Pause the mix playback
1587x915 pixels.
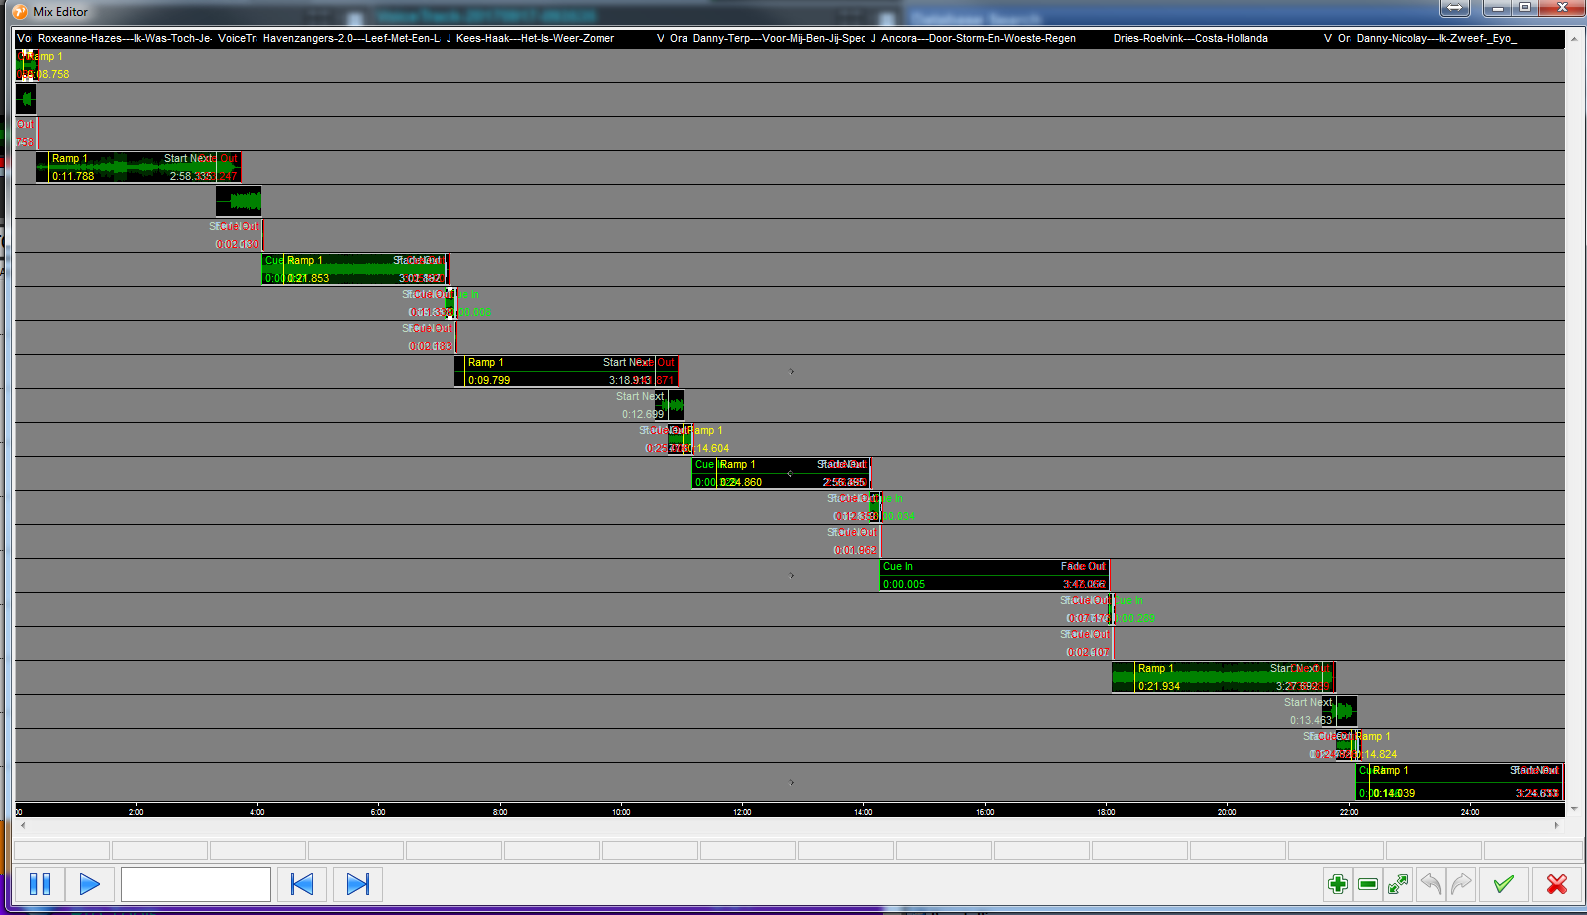coord(40,884)
